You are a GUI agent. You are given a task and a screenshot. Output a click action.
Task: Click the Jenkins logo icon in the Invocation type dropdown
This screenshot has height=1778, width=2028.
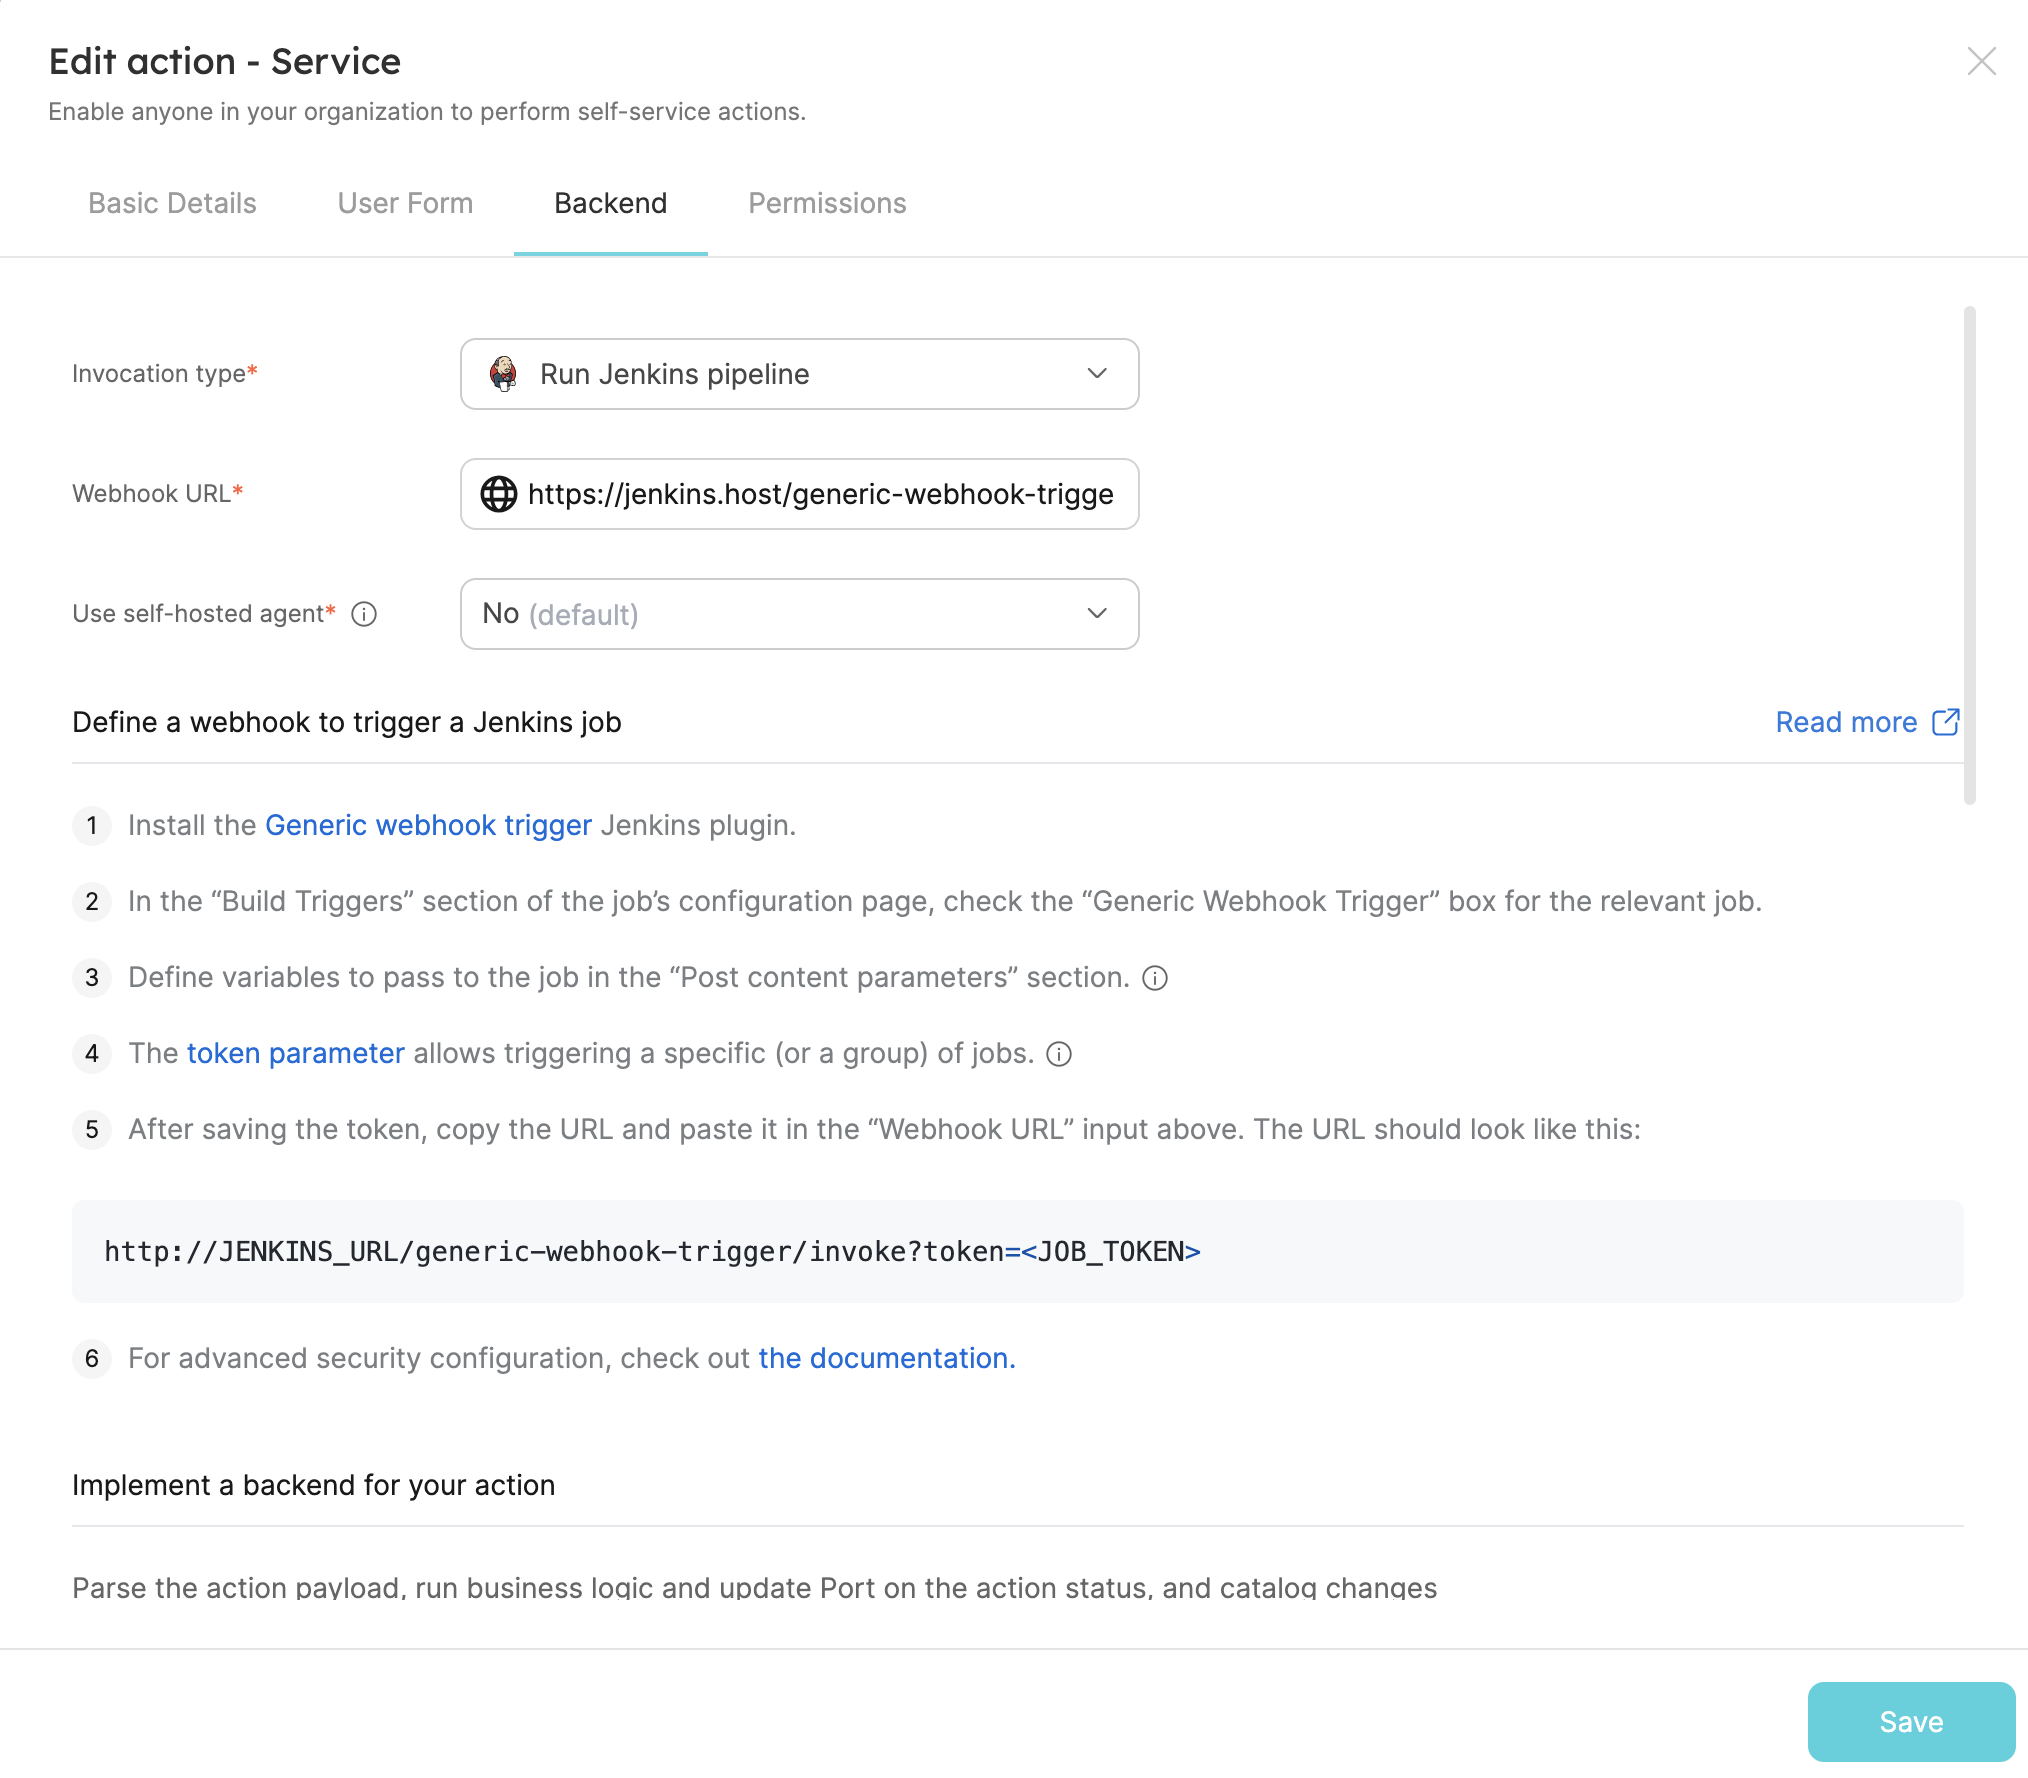[503, 374]
